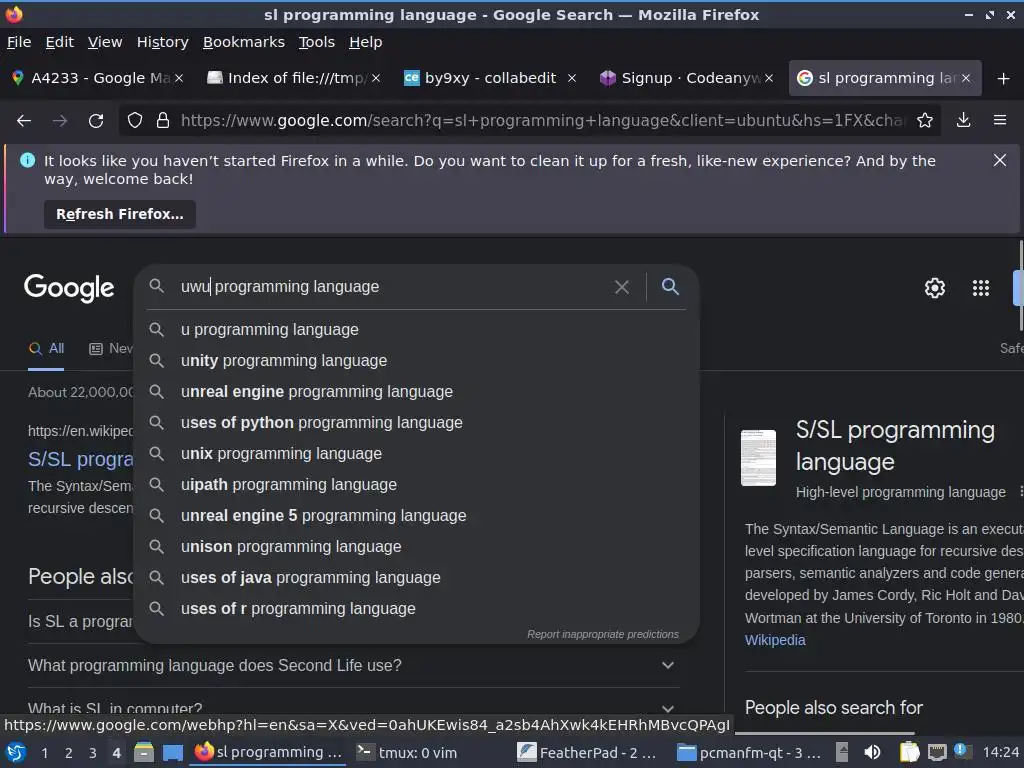Viewport: 1024px width, 768px height.
Task: Choose suggestion 'uses of python programming language'
Action: coord(417,423)
